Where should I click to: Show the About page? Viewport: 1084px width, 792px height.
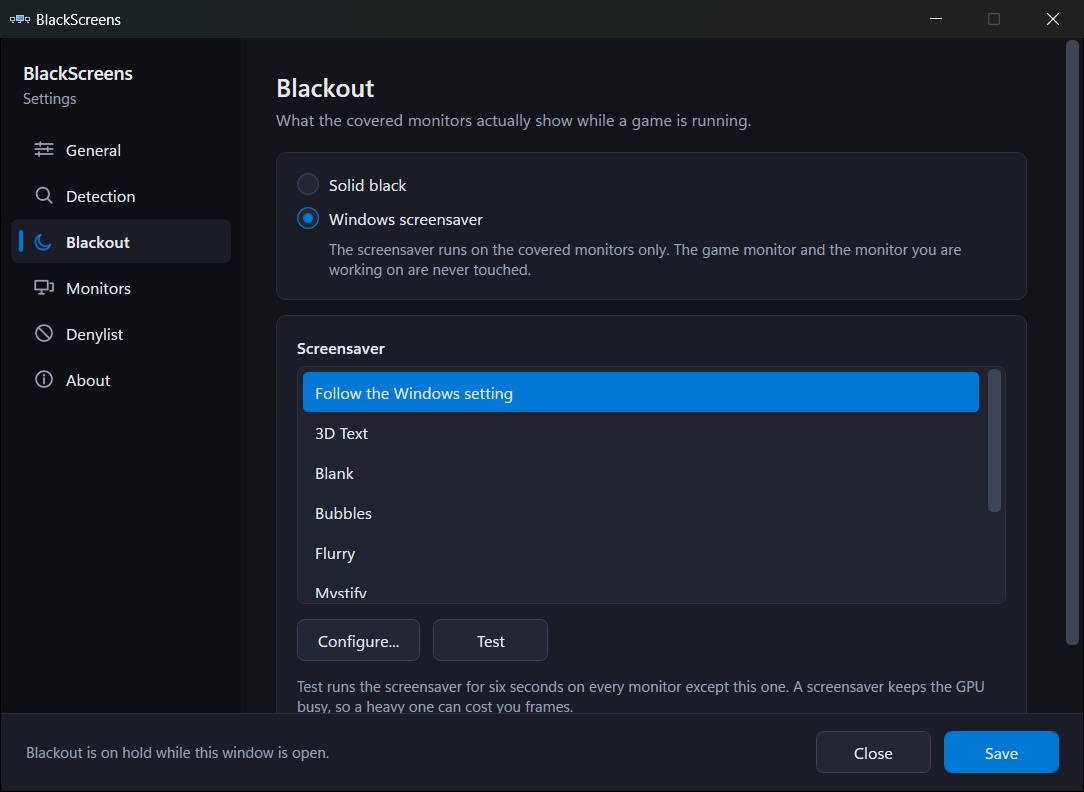point(121,380)
